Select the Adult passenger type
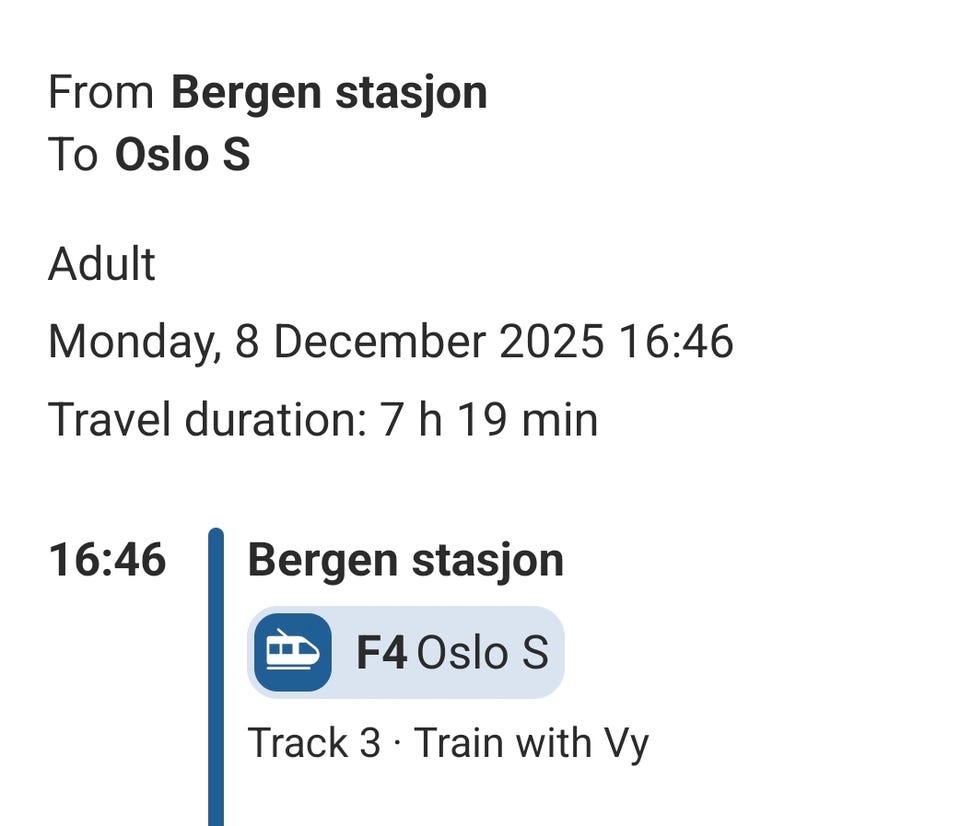Viewport: 960px width, 826px height. [102, 265]
